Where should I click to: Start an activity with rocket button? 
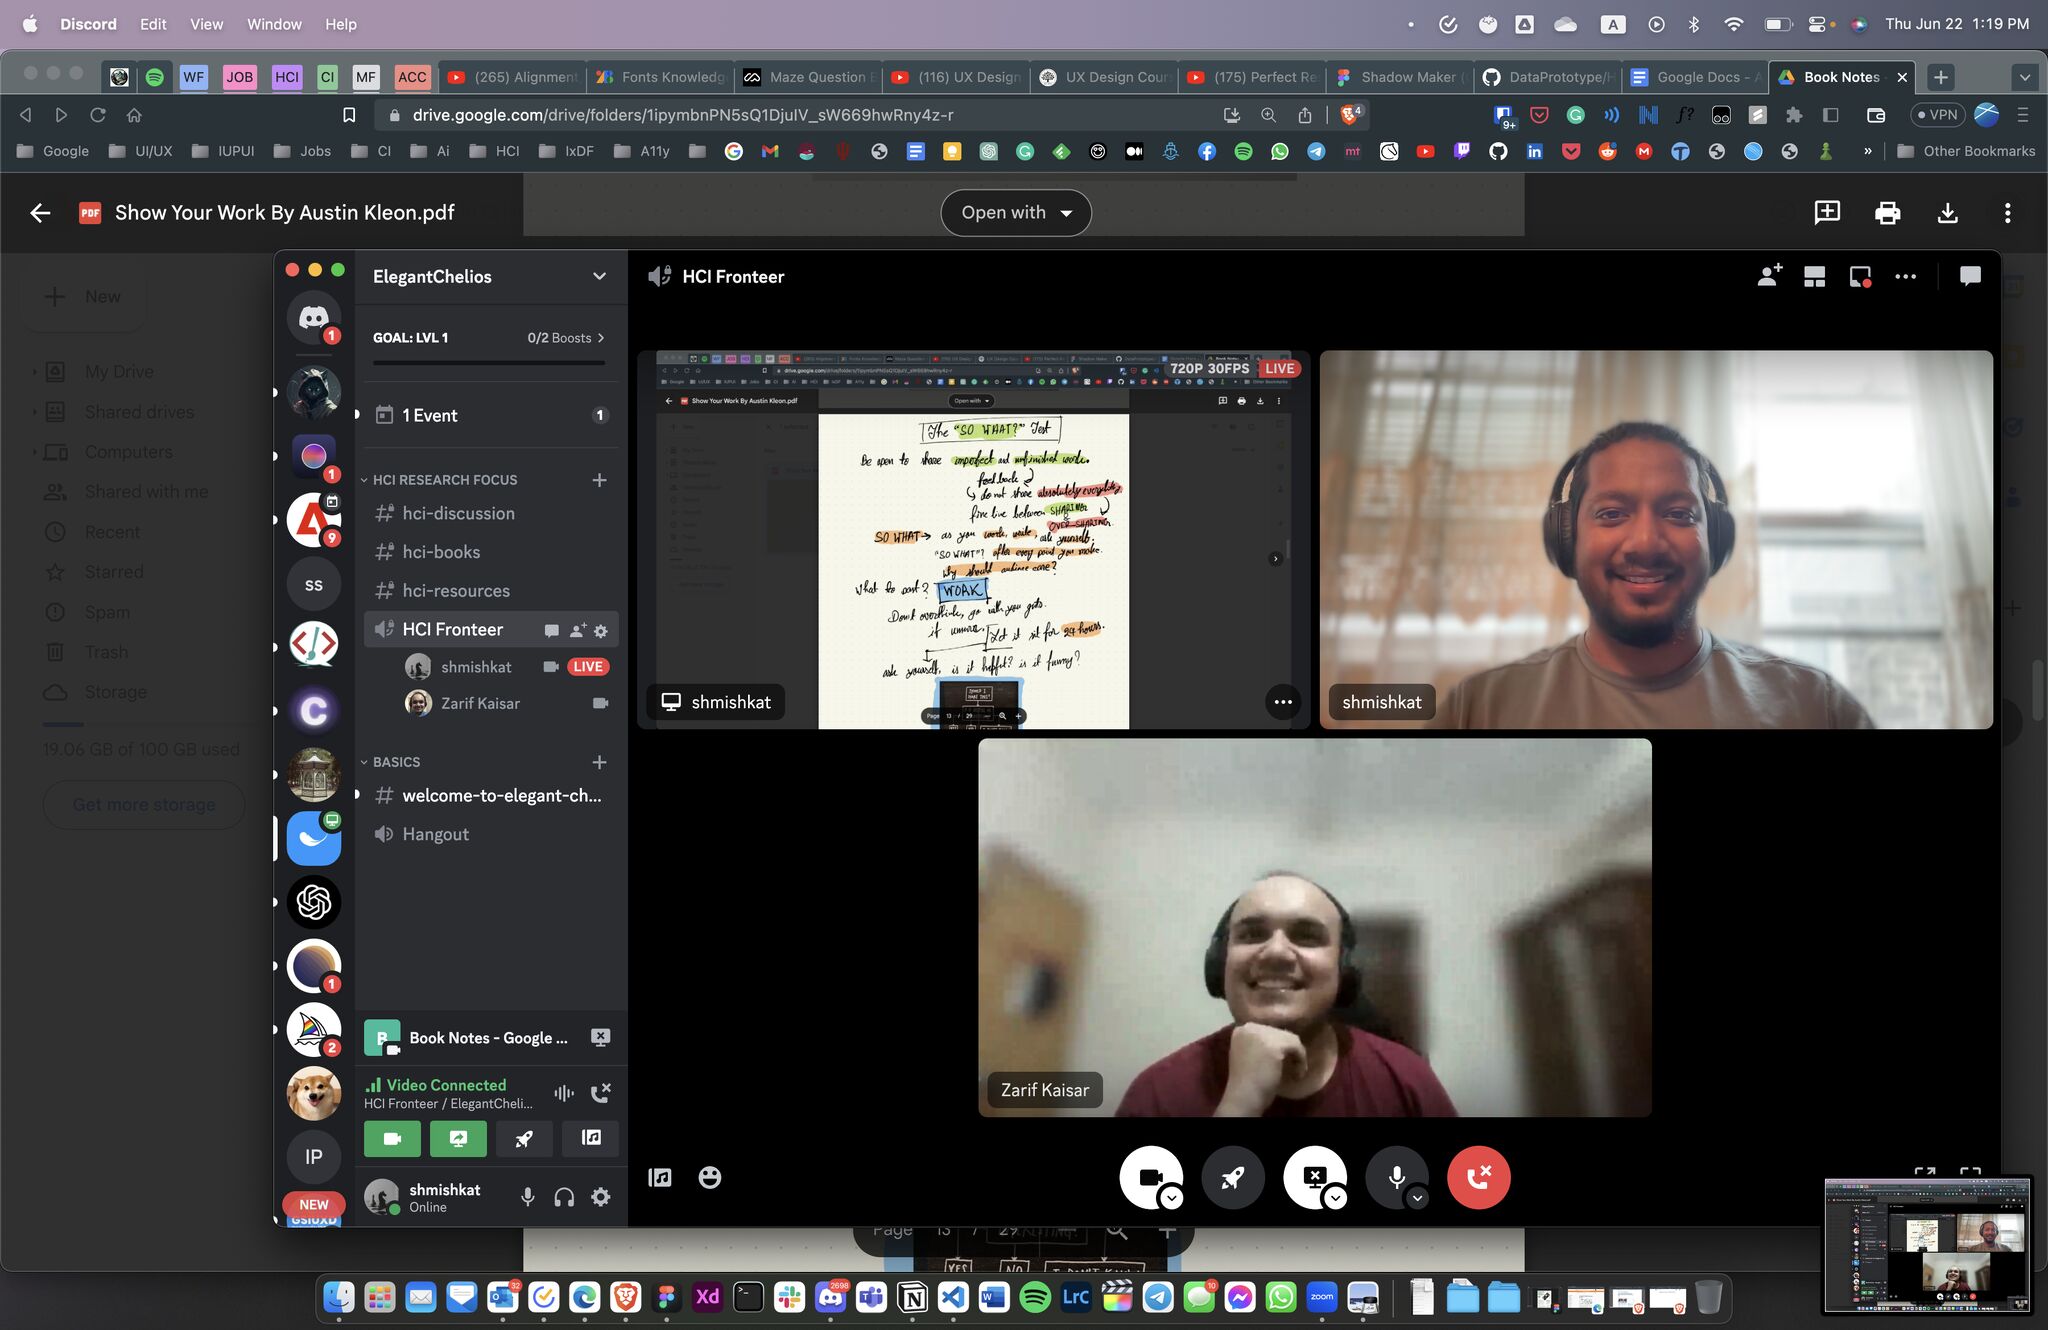tap(1233, 1177)
